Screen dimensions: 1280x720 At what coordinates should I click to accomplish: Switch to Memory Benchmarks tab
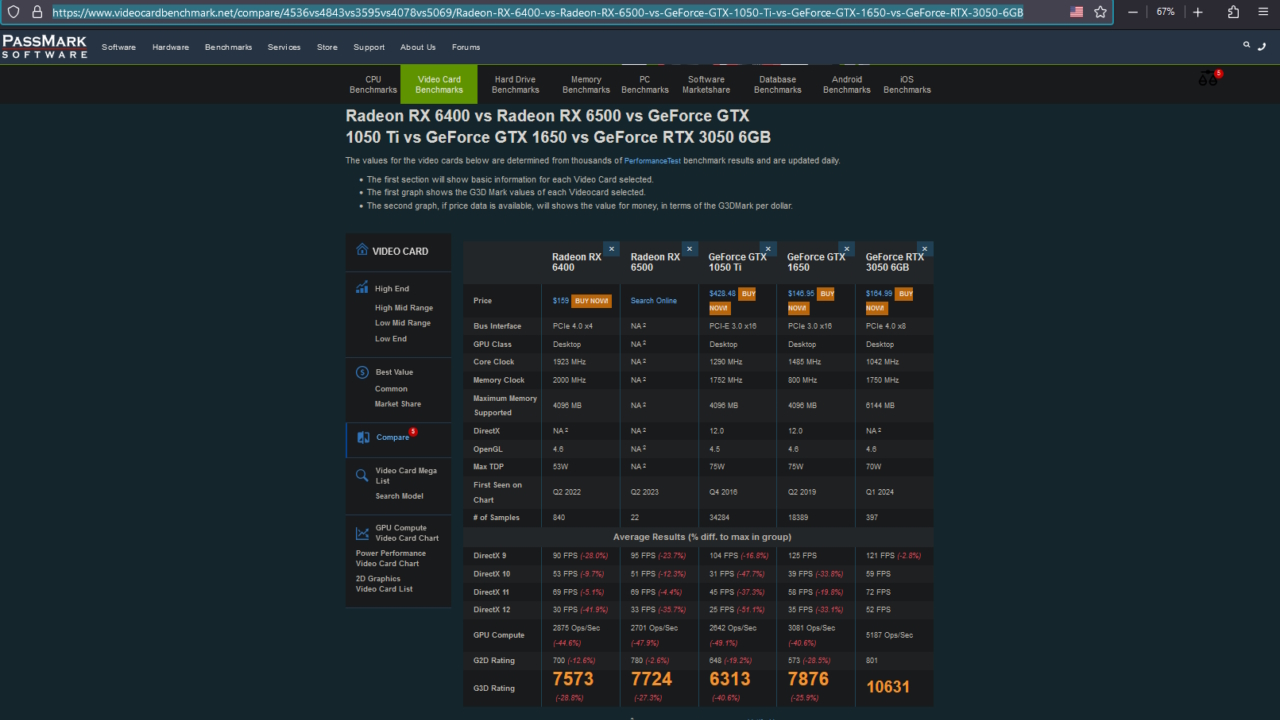(586, 84)
